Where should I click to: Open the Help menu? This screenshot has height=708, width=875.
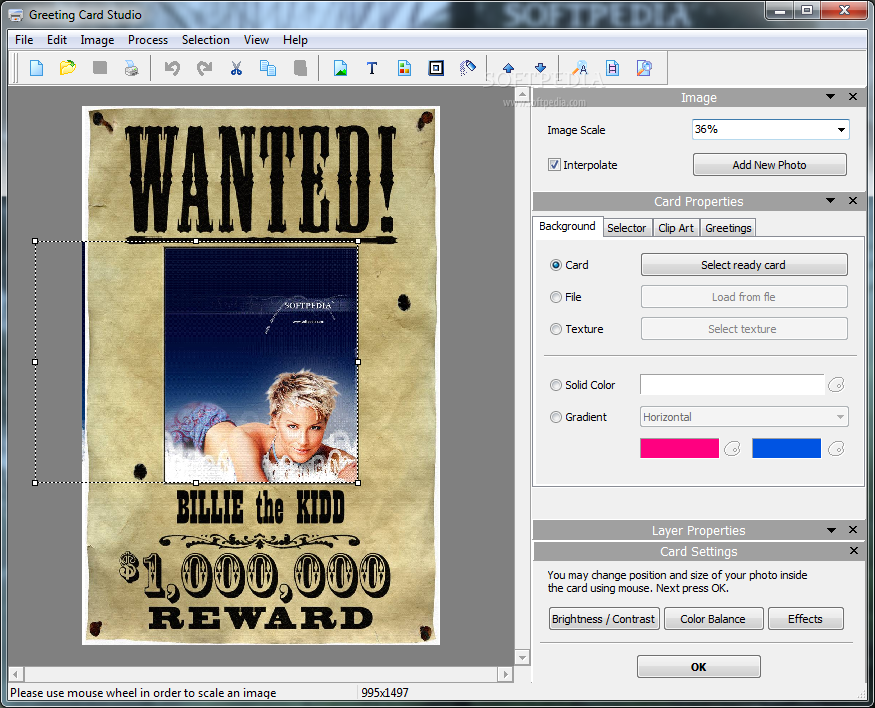(x=295, y=40)
